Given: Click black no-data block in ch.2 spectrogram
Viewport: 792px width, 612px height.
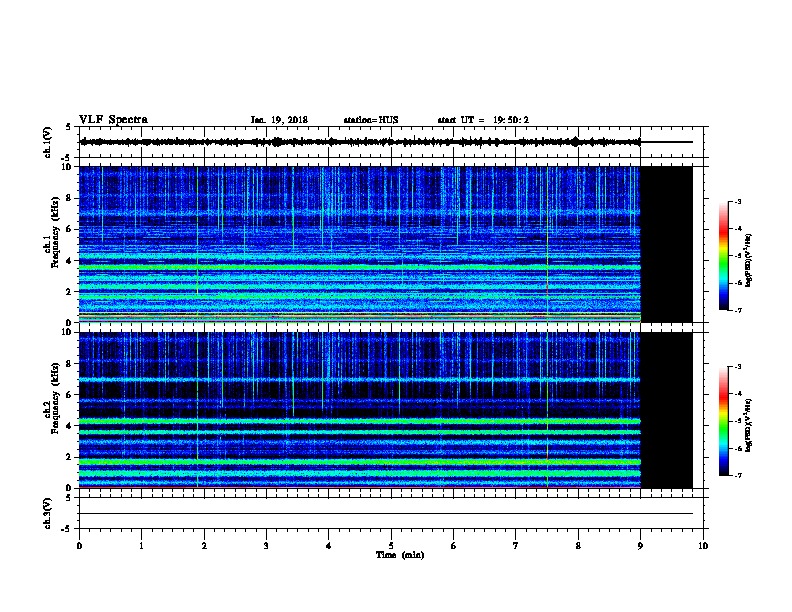Looking at the screenshot, I should coord(666,410).
